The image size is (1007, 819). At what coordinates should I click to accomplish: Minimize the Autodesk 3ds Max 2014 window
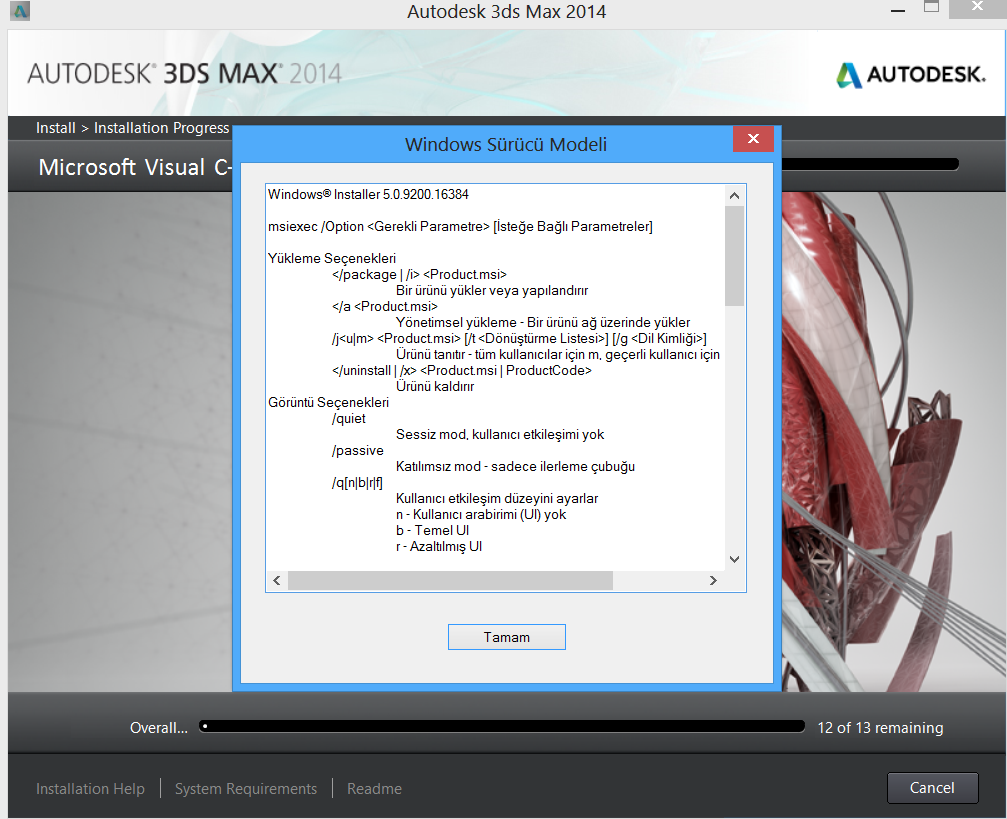[898, 11]
